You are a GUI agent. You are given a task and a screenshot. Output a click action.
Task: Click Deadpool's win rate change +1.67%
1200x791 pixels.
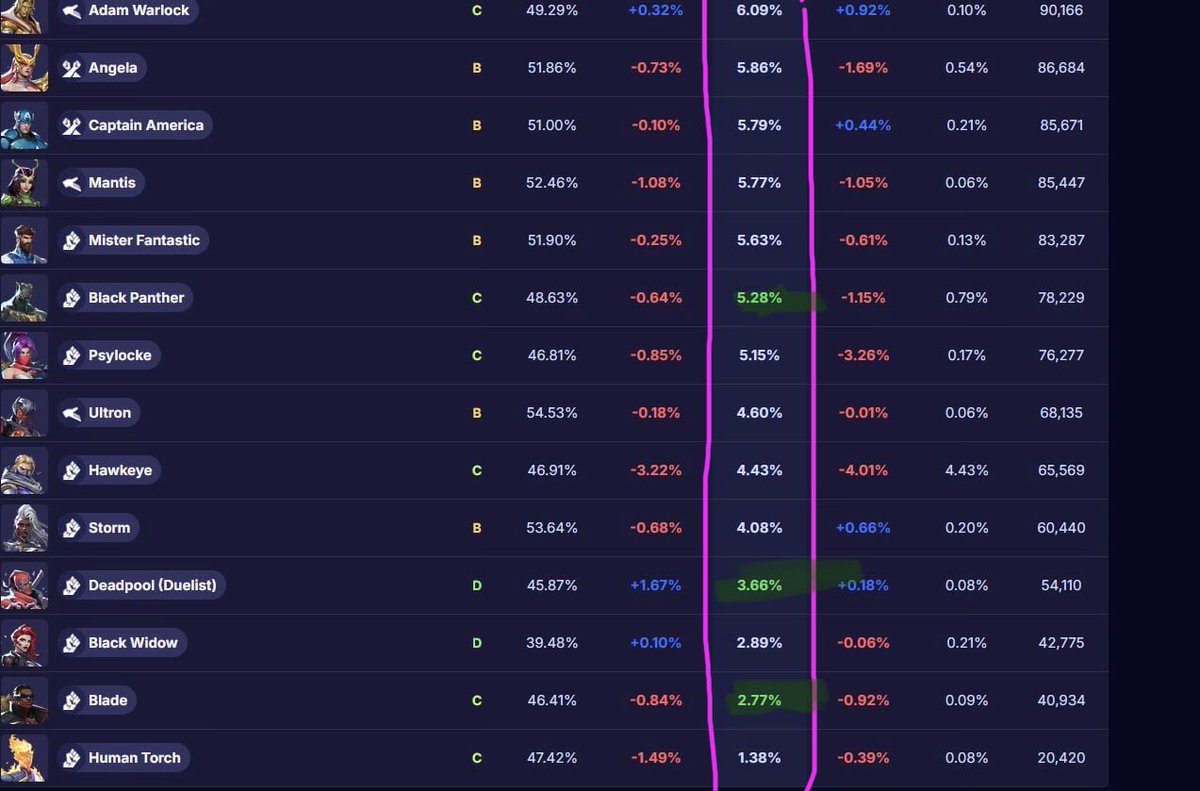tap(655, 586)
